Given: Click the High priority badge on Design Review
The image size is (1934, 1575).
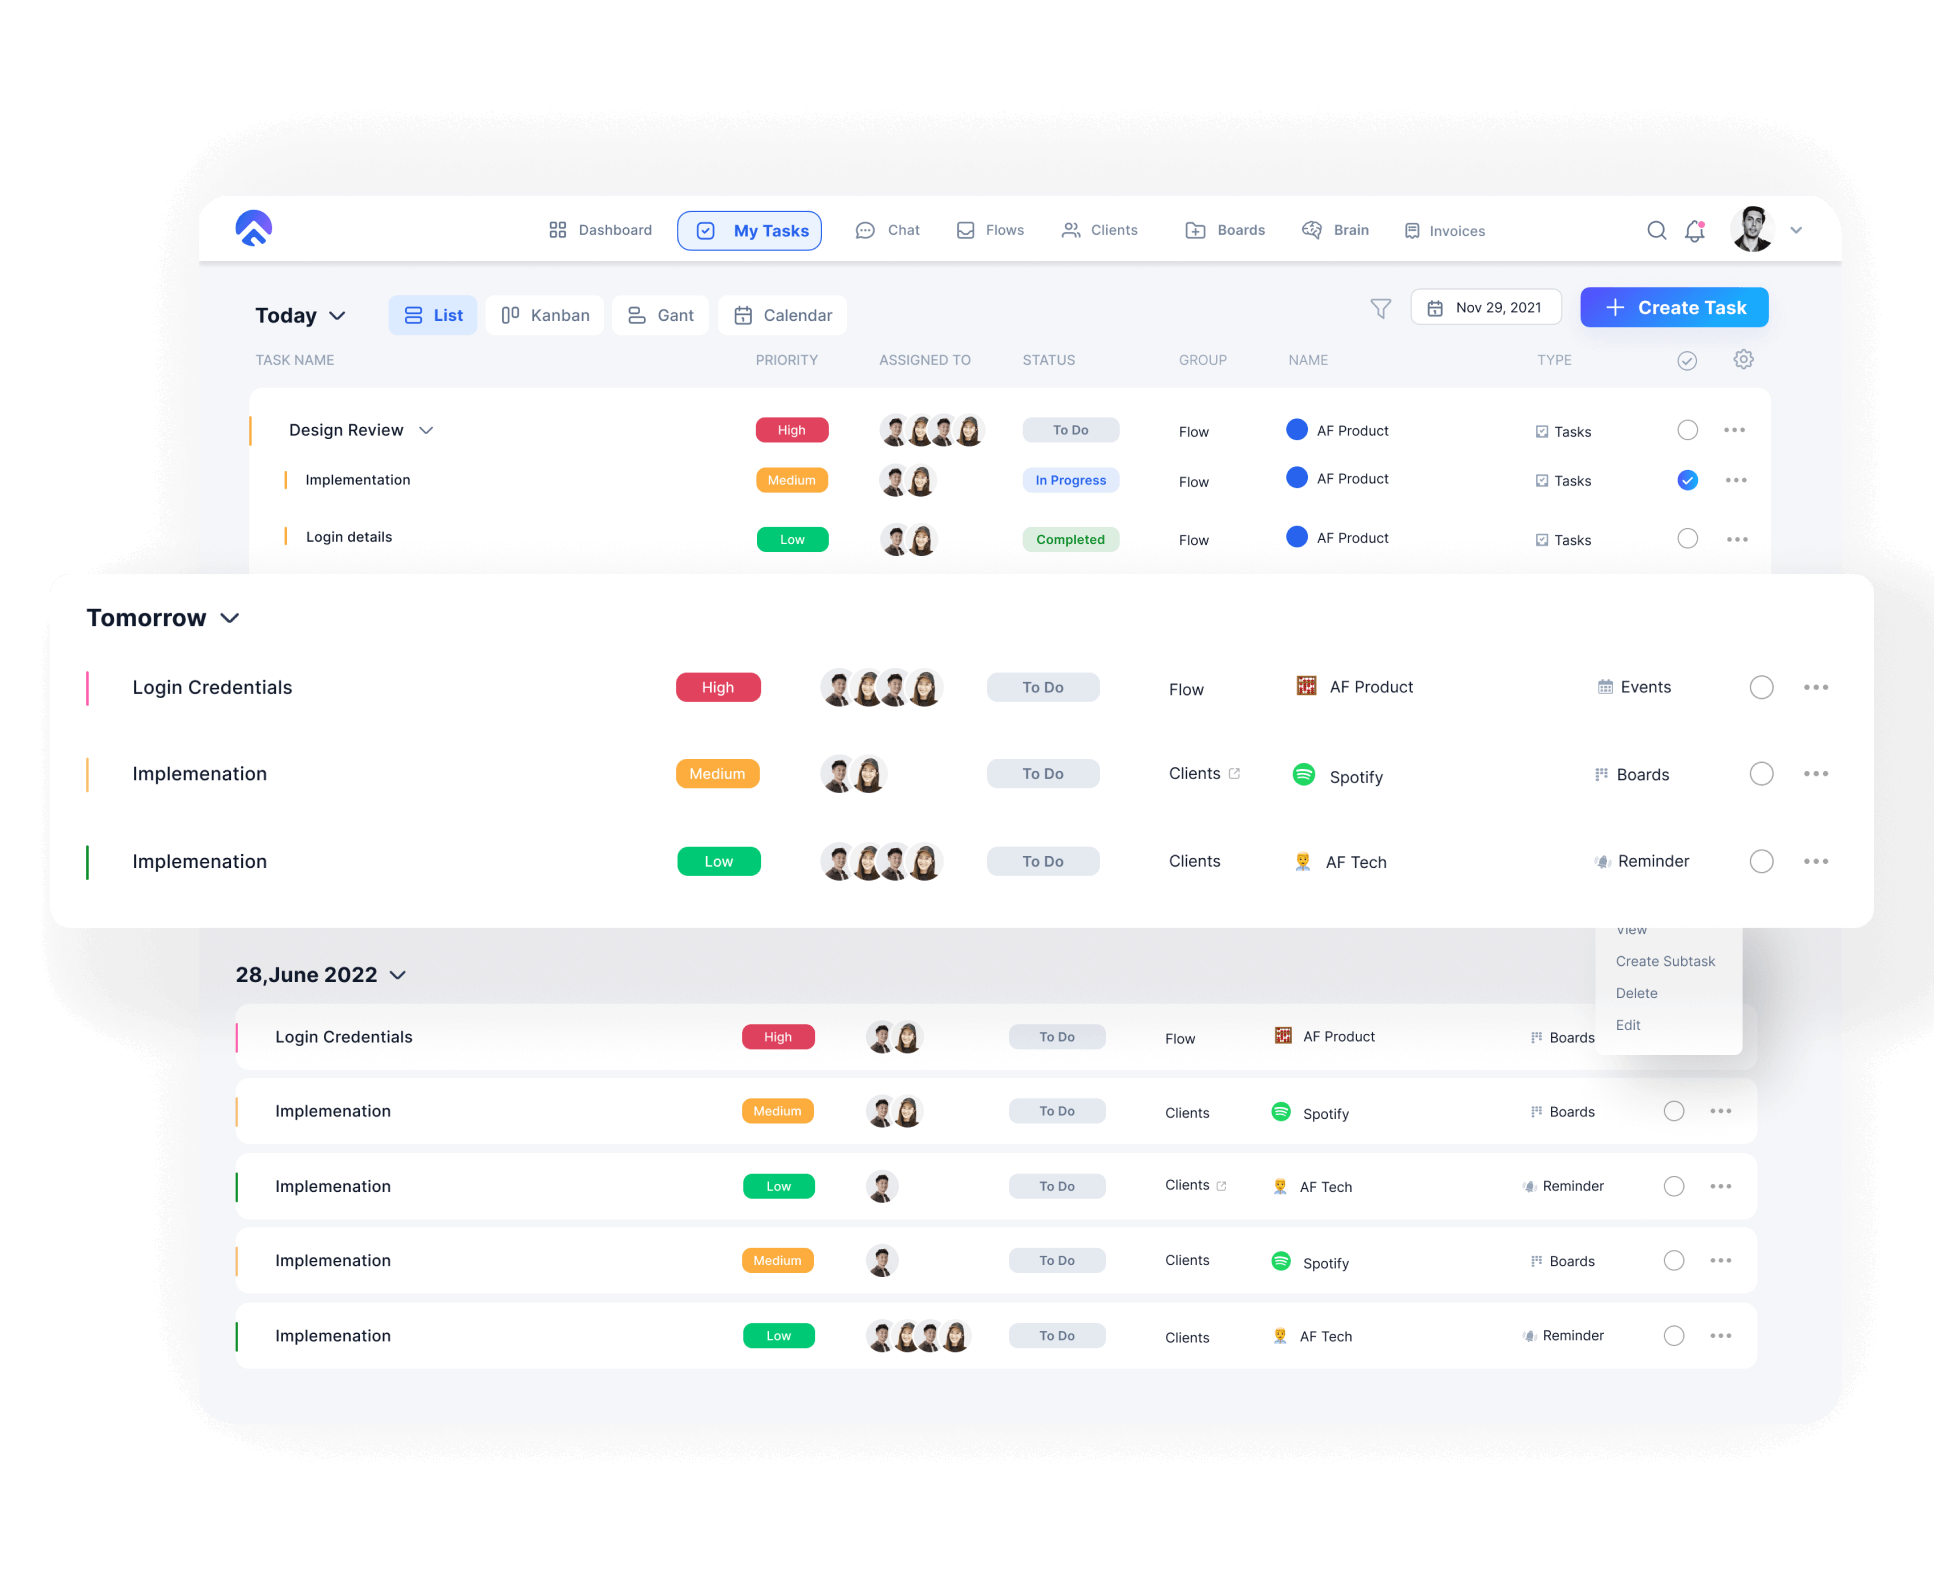Looking at the screenshot, I should (791, 431).
